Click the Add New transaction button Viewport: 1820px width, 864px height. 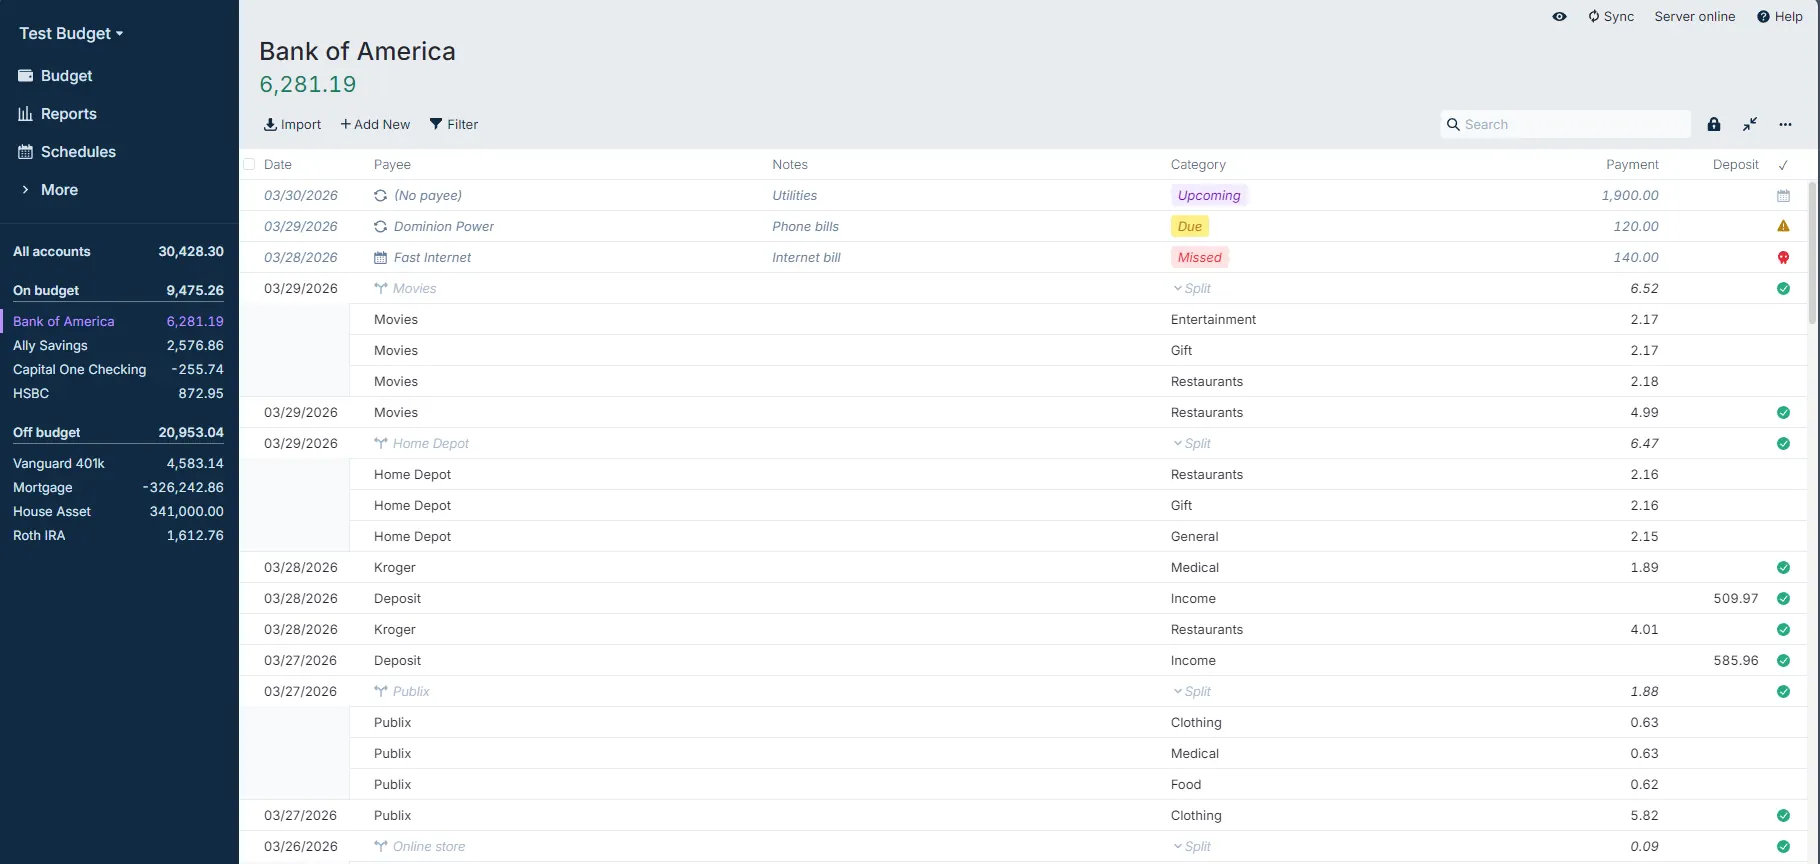pyautogui.click(x=375, y=124)
